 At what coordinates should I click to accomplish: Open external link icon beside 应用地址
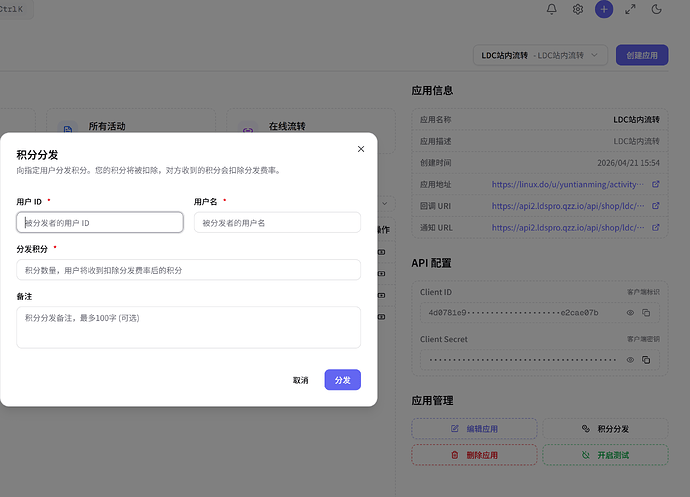click(656, 184)
